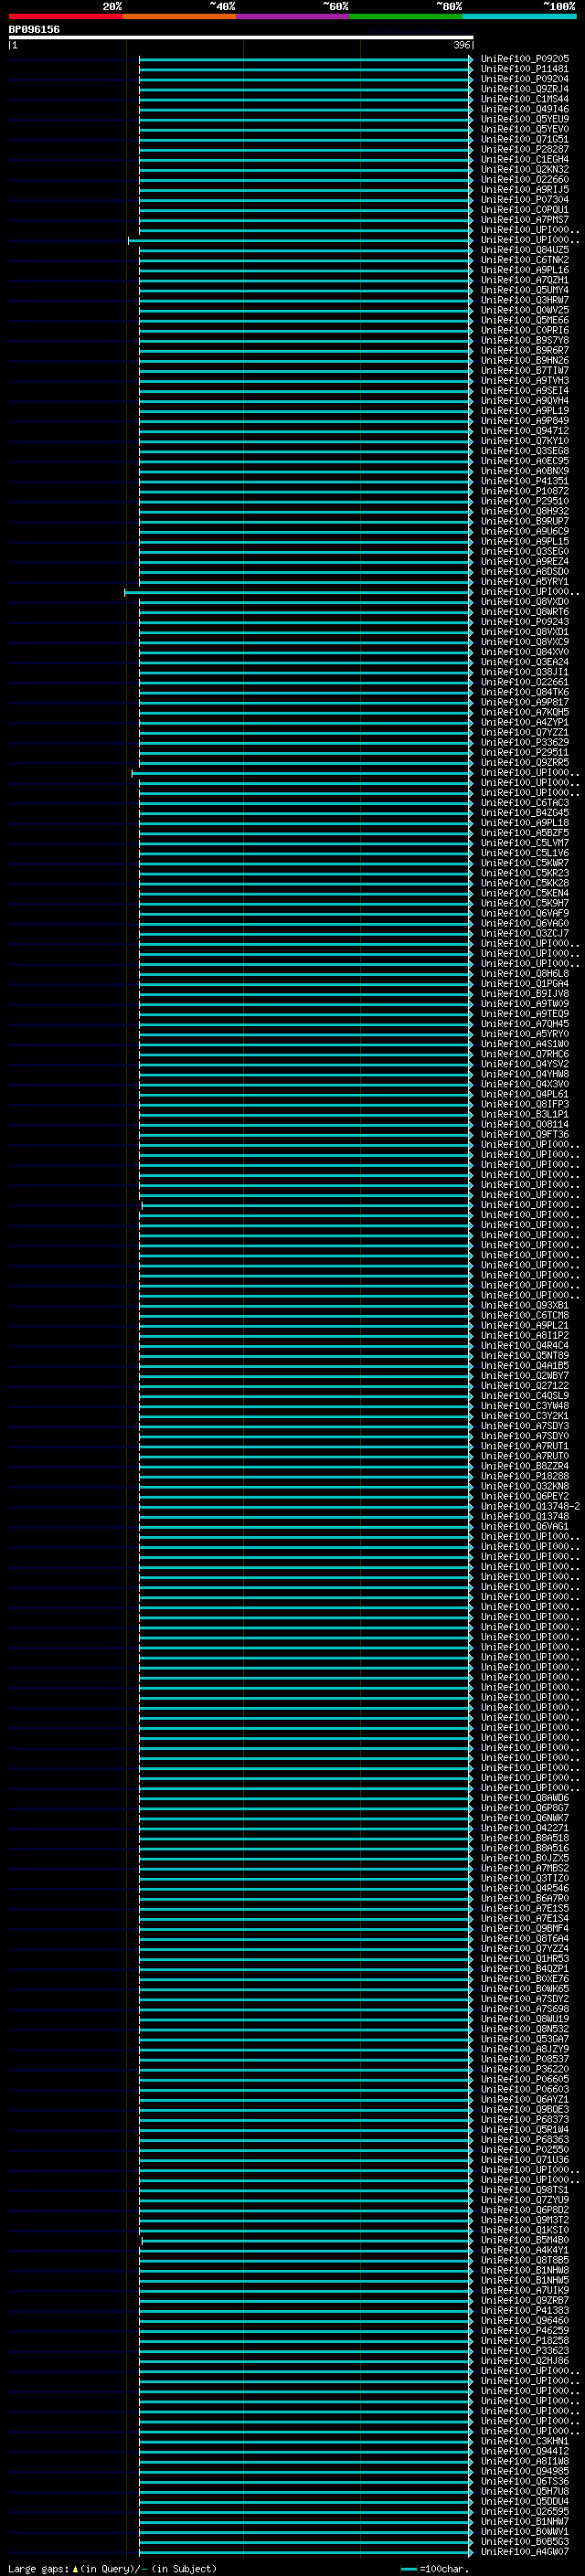Click the cyan alignment bar for UniRef100_P09205
Image resolution: width=585 pixels, height=2576 pixels.
pos(306,60)
